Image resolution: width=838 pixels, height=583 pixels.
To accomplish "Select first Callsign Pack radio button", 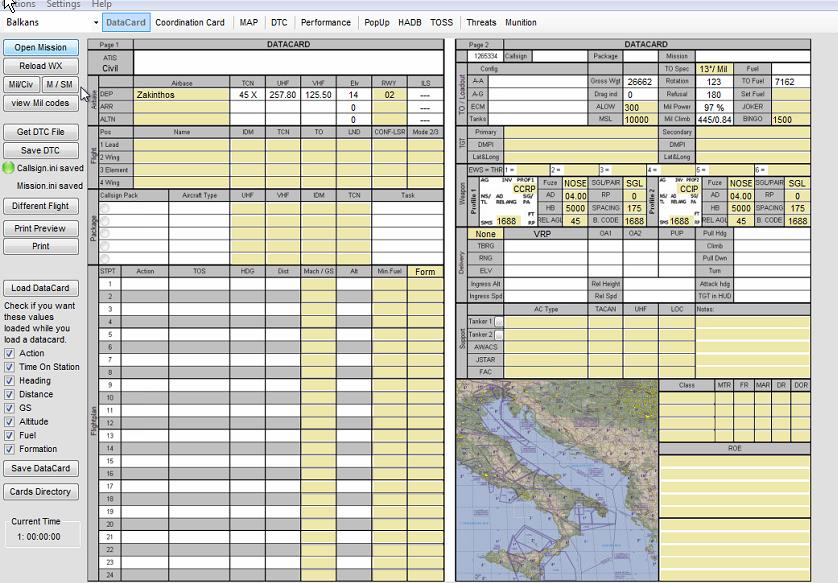I will (x=104, y=208).
